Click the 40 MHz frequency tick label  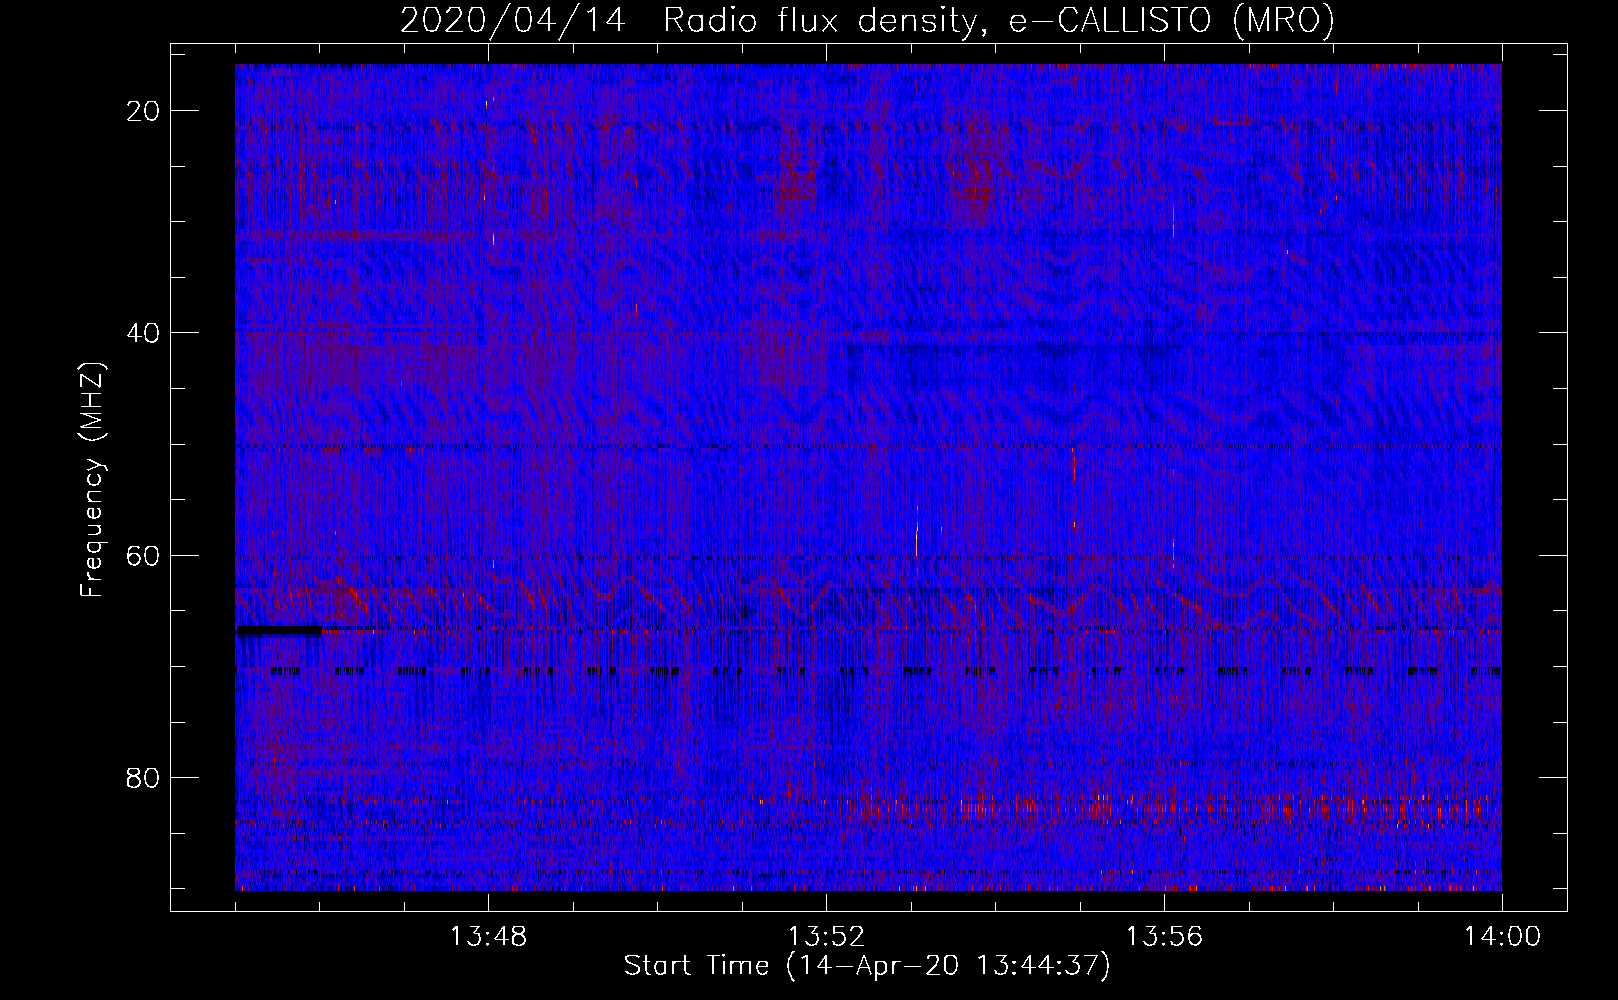[144, 333]
